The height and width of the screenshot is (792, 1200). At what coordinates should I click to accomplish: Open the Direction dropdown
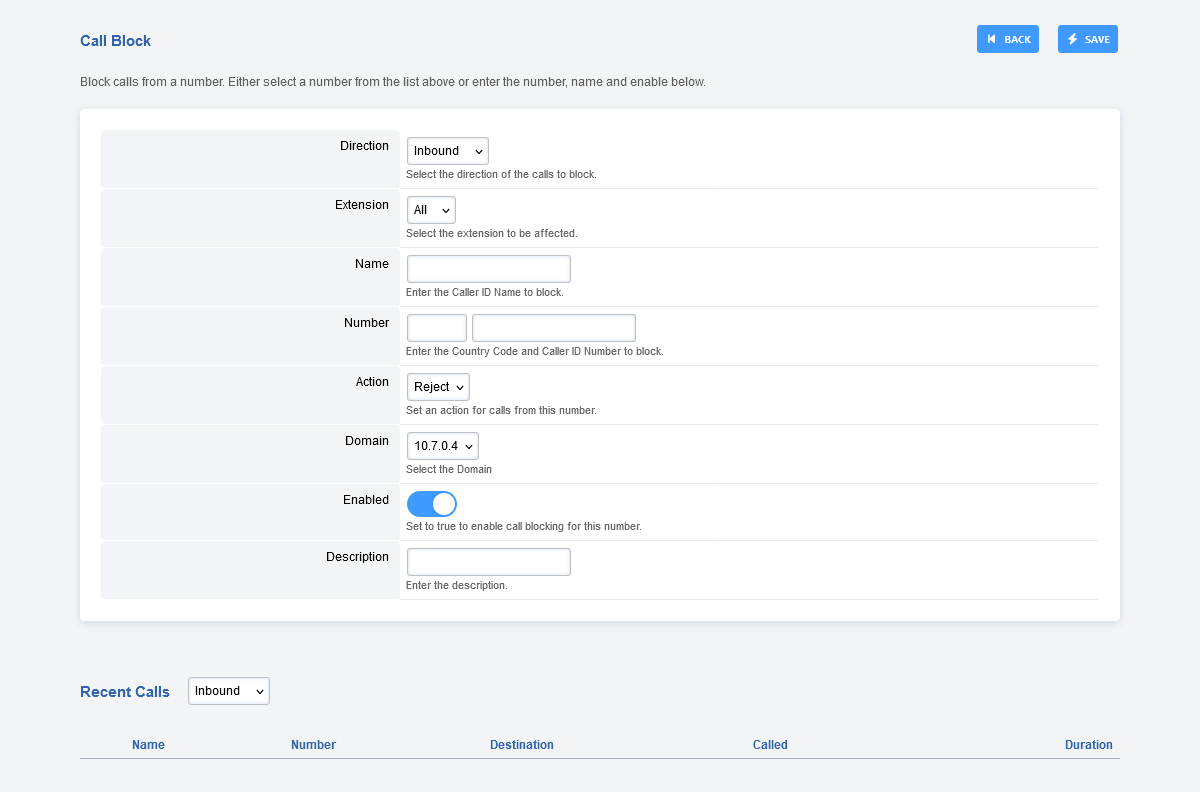coord(447,151)
